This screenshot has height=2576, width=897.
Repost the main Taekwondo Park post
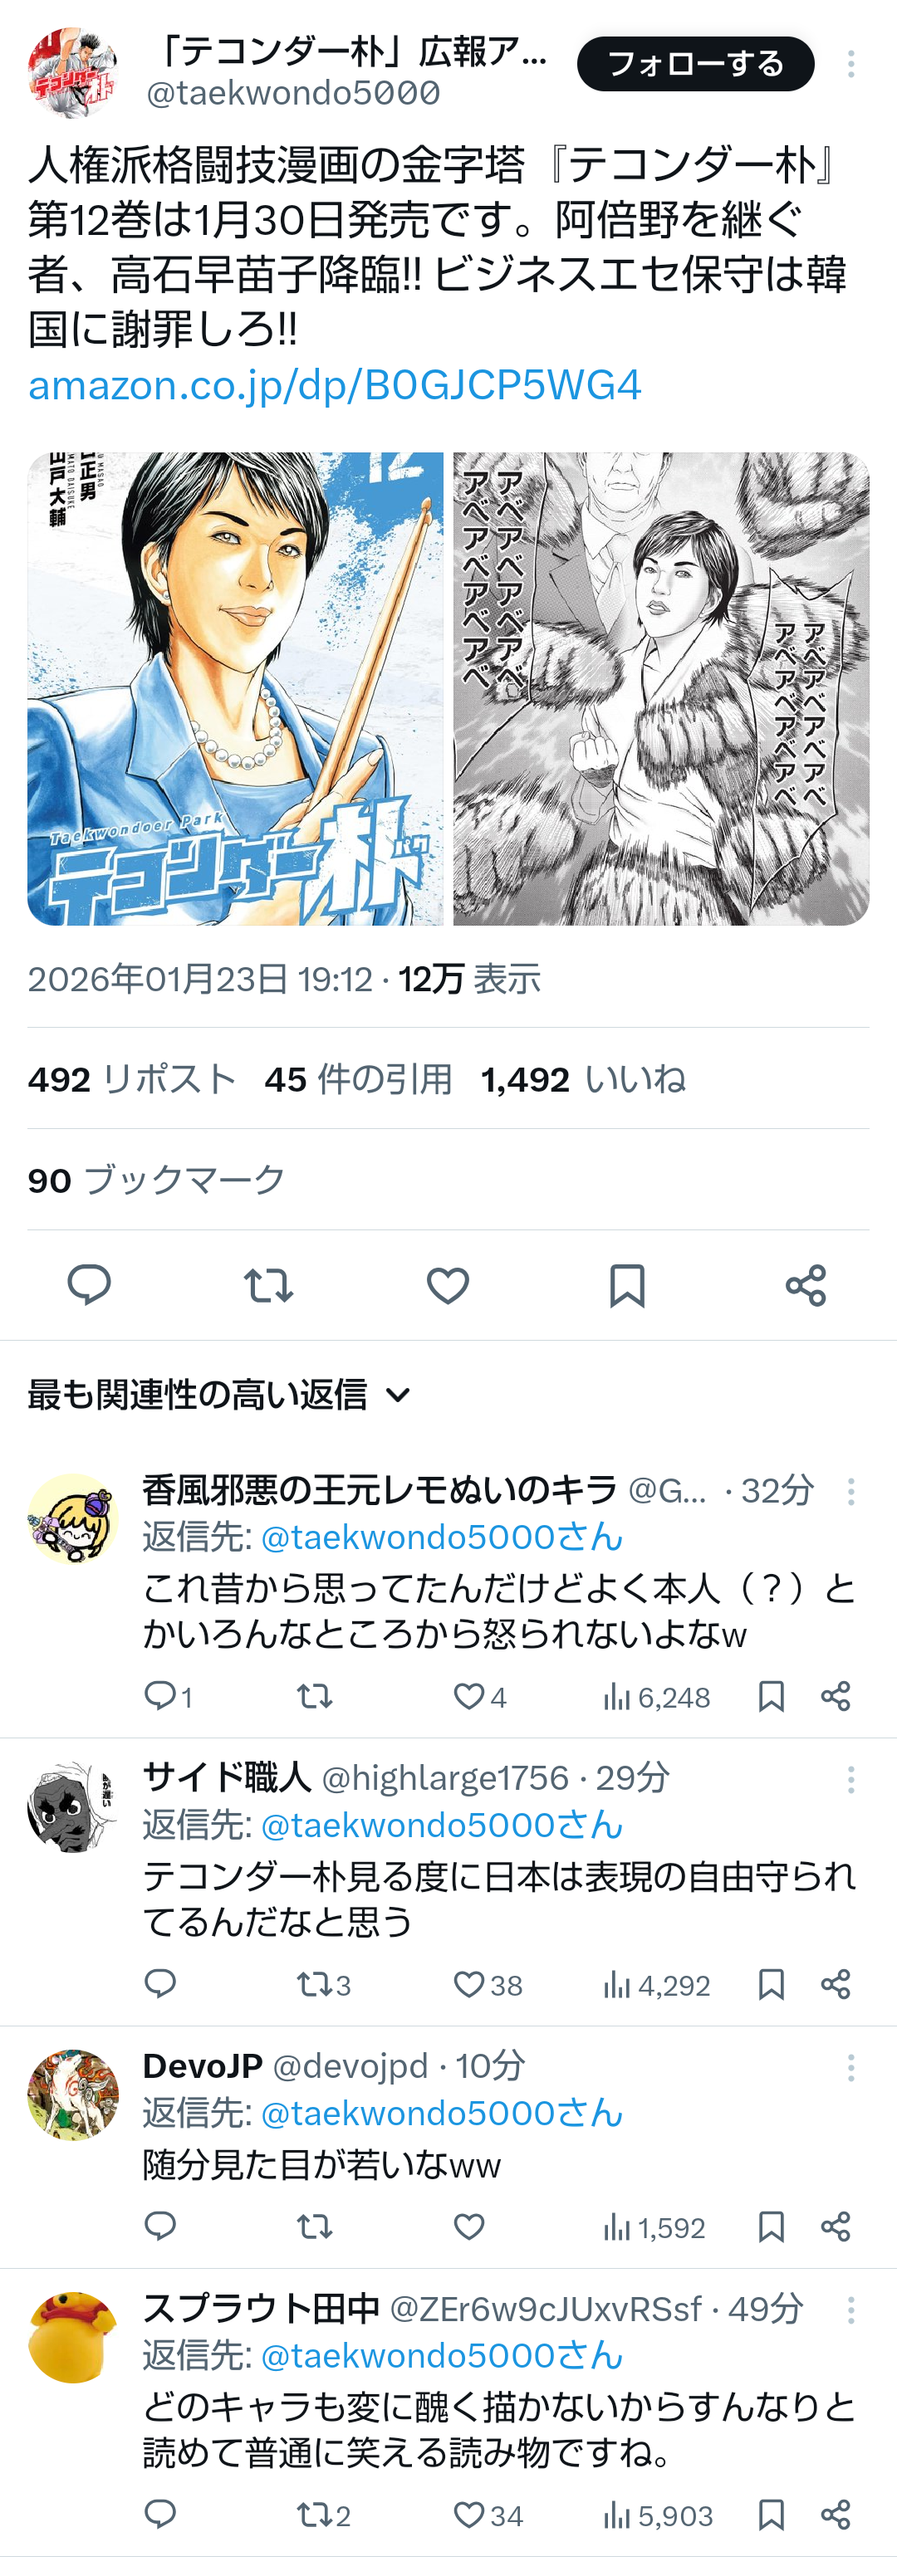[268, 1285]
